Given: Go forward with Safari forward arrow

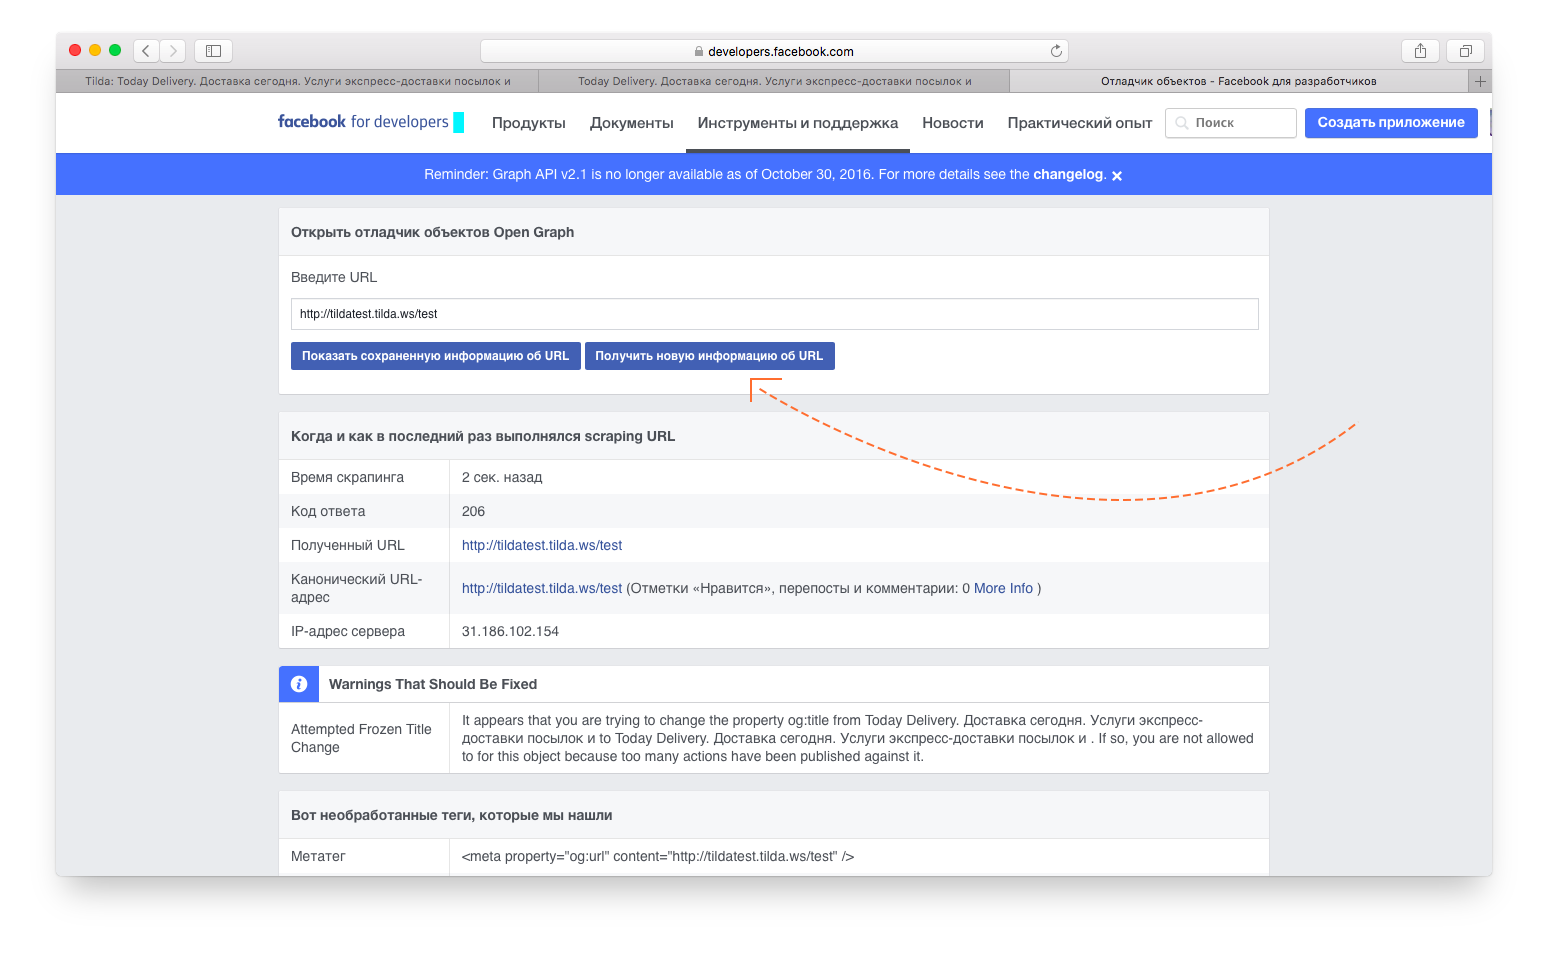Looking at the screenshot, I should [x=173, y=50].
